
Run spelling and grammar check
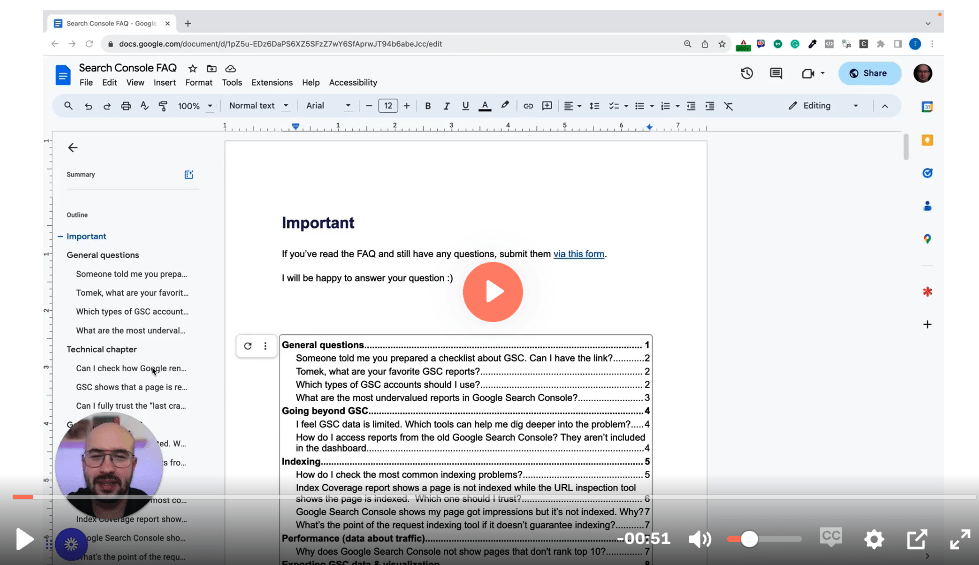pos(144,106)
